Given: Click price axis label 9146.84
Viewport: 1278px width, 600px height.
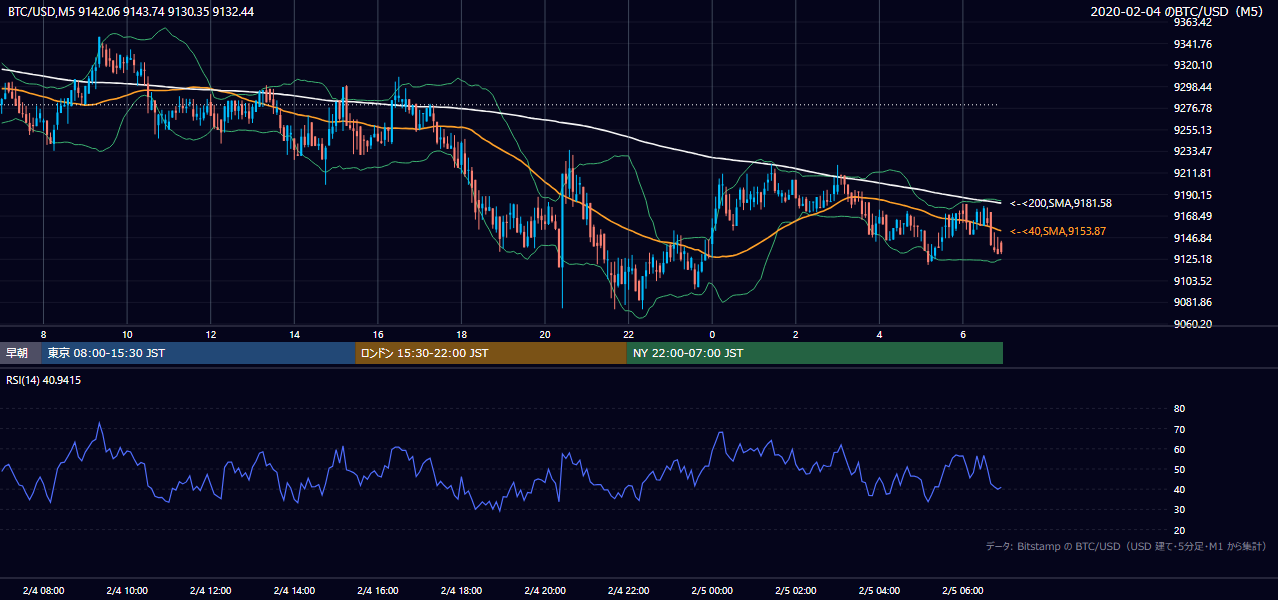Looking at the screenshot, I should (1193, 238).
